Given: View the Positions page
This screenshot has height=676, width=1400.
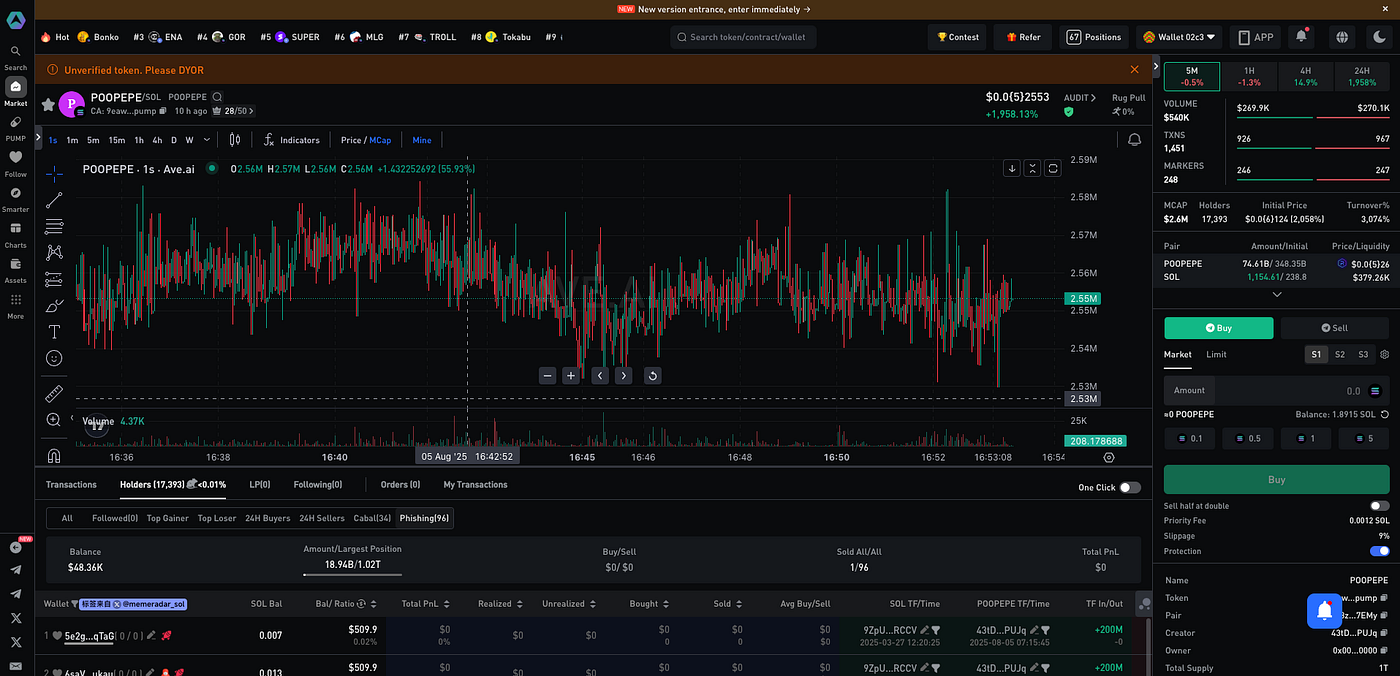Looking at the screenshot, I should tap(1094, 37).
